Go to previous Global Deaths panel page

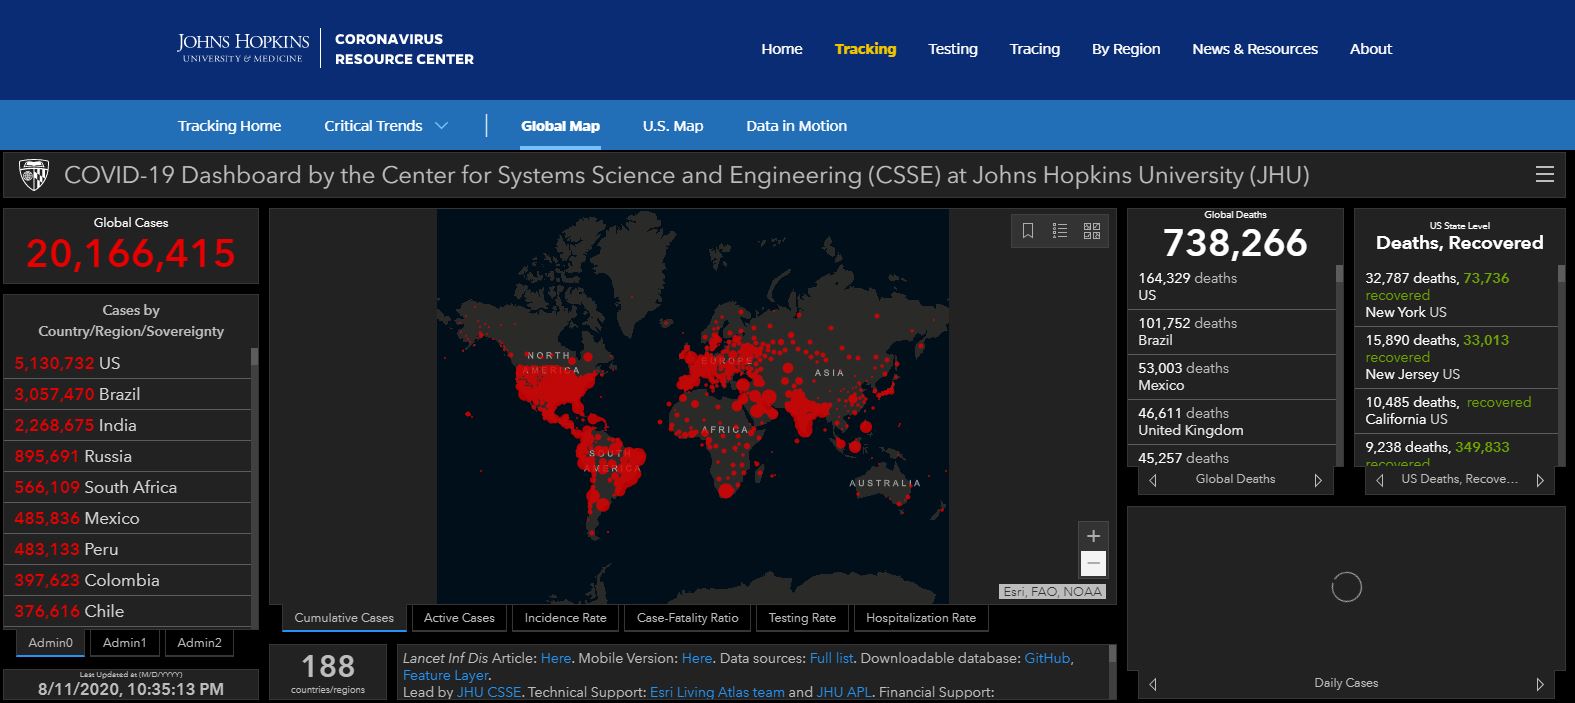[1153, 480]
